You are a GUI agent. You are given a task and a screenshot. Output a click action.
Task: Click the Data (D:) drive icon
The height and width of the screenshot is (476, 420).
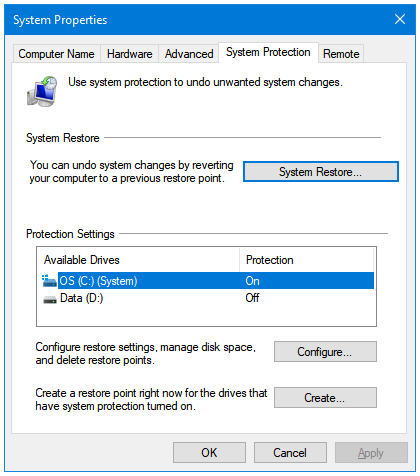point(50,299)
